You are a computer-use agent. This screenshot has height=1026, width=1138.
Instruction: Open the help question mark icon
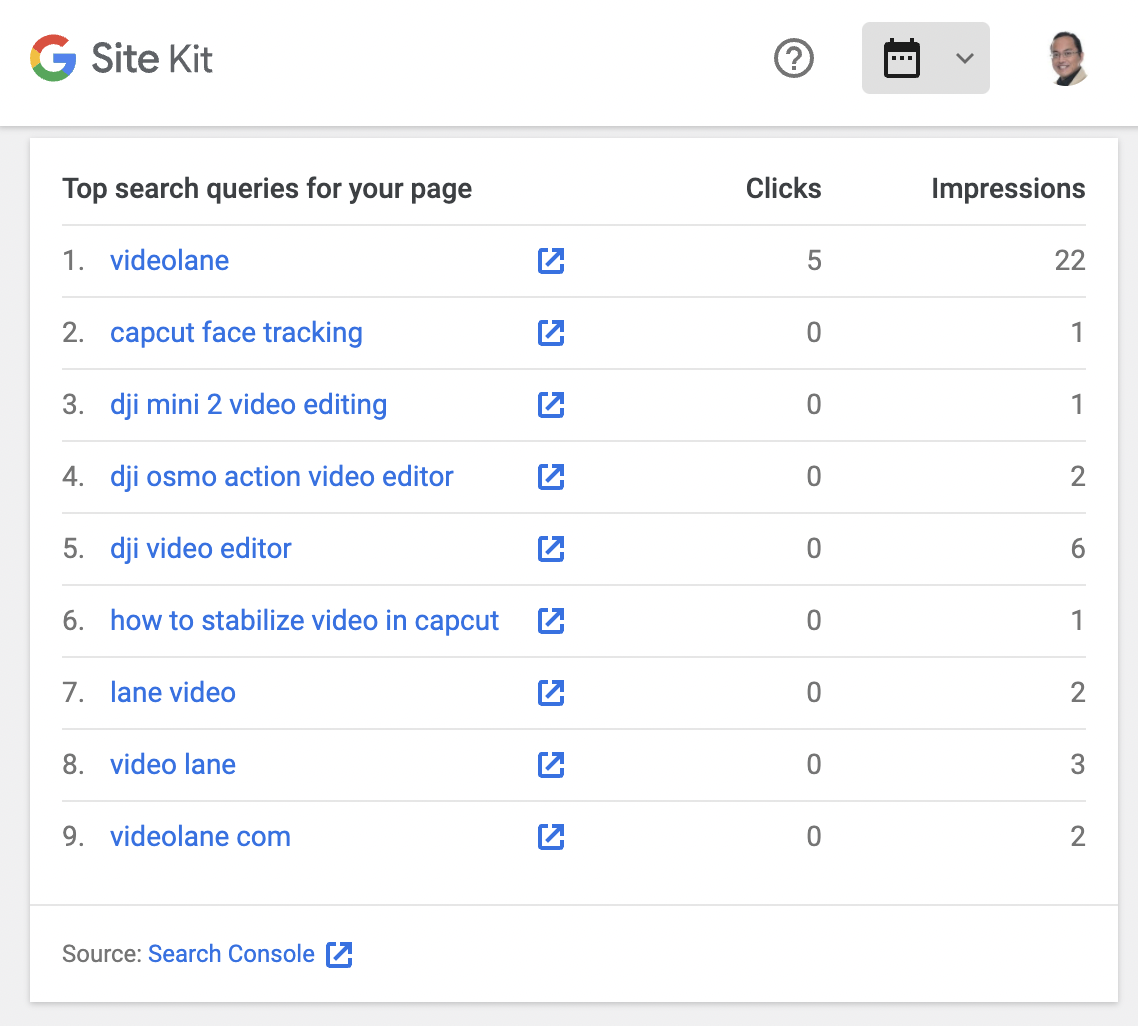pyautogui.click(x=794, y=58)
